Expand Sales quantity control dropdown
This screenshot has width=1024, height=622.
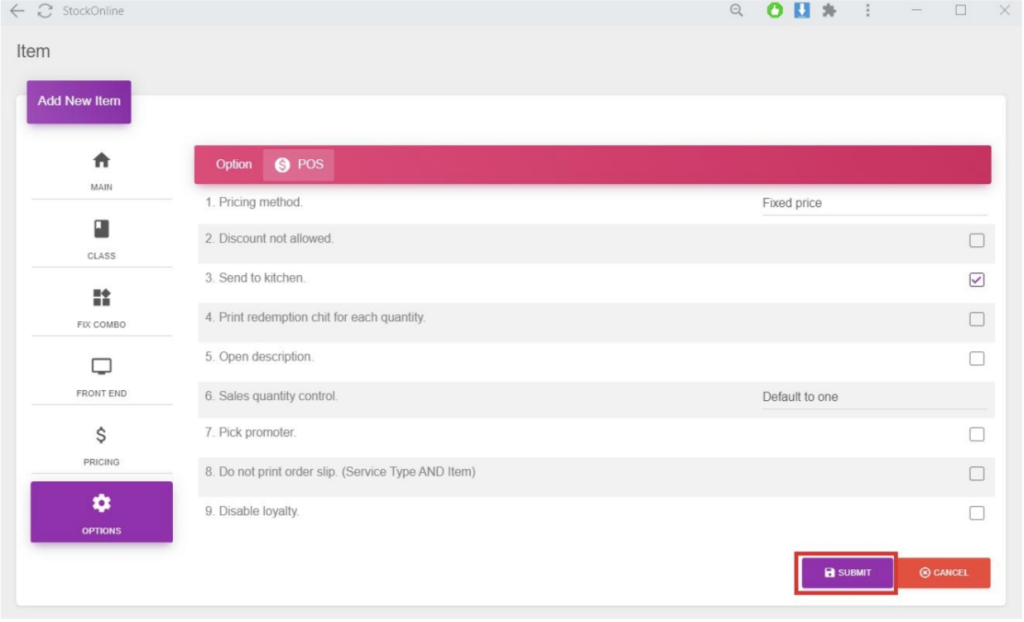point(873,397)
